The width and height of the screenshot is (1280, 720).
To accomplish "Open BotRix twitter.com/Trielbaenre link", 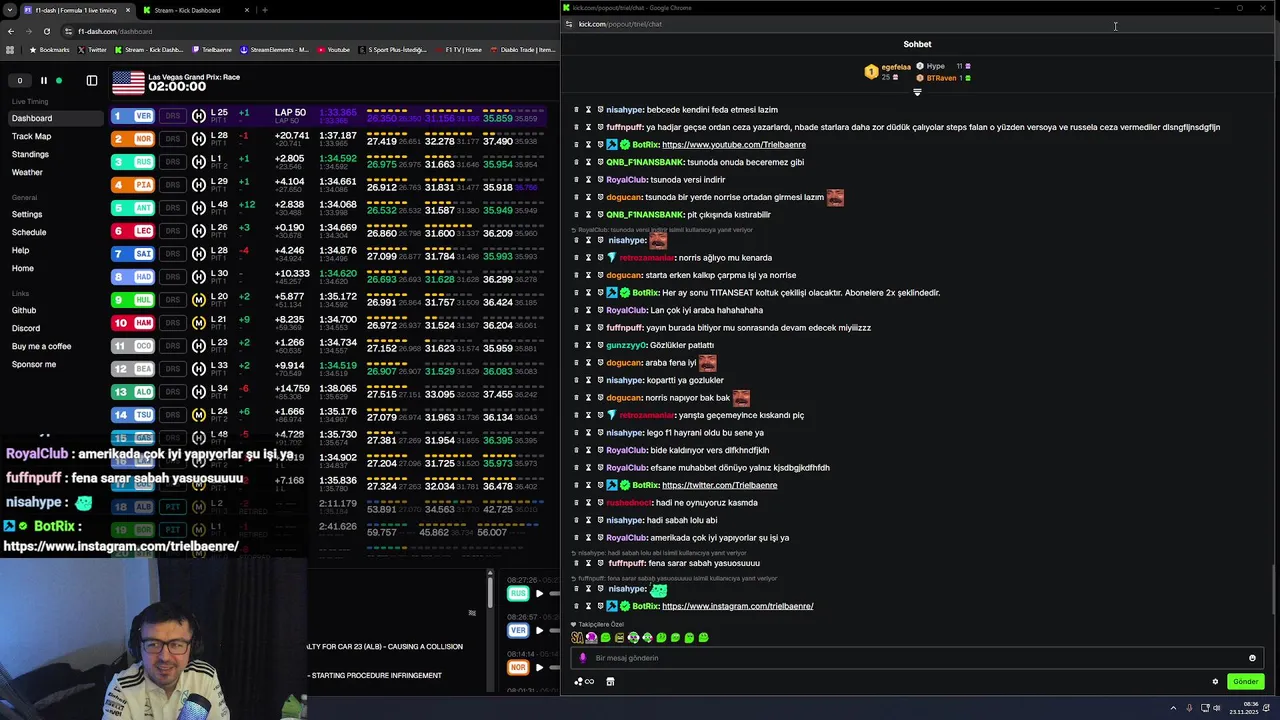I will (719, 485).
